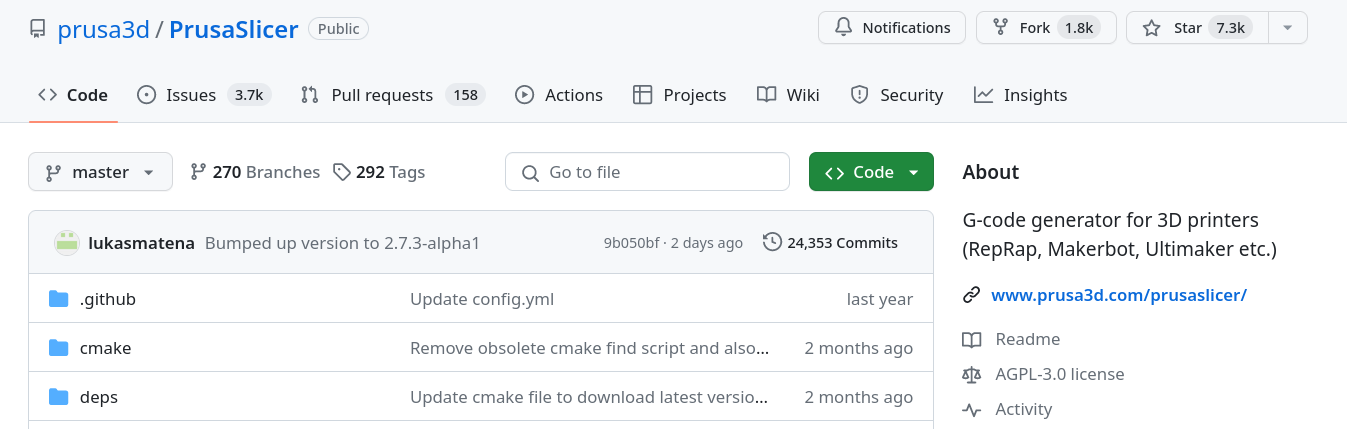Open the Pull requests tab
The height and width of the screenshot is (429, 1347).
coord(393,95)
